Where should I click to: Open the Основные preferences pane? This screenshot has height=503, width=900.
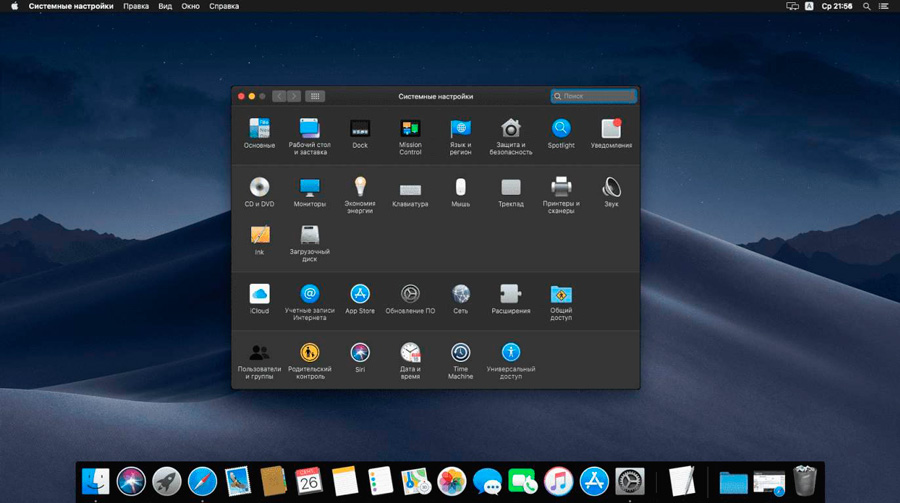pyautogui.click(x=259, y=133)
